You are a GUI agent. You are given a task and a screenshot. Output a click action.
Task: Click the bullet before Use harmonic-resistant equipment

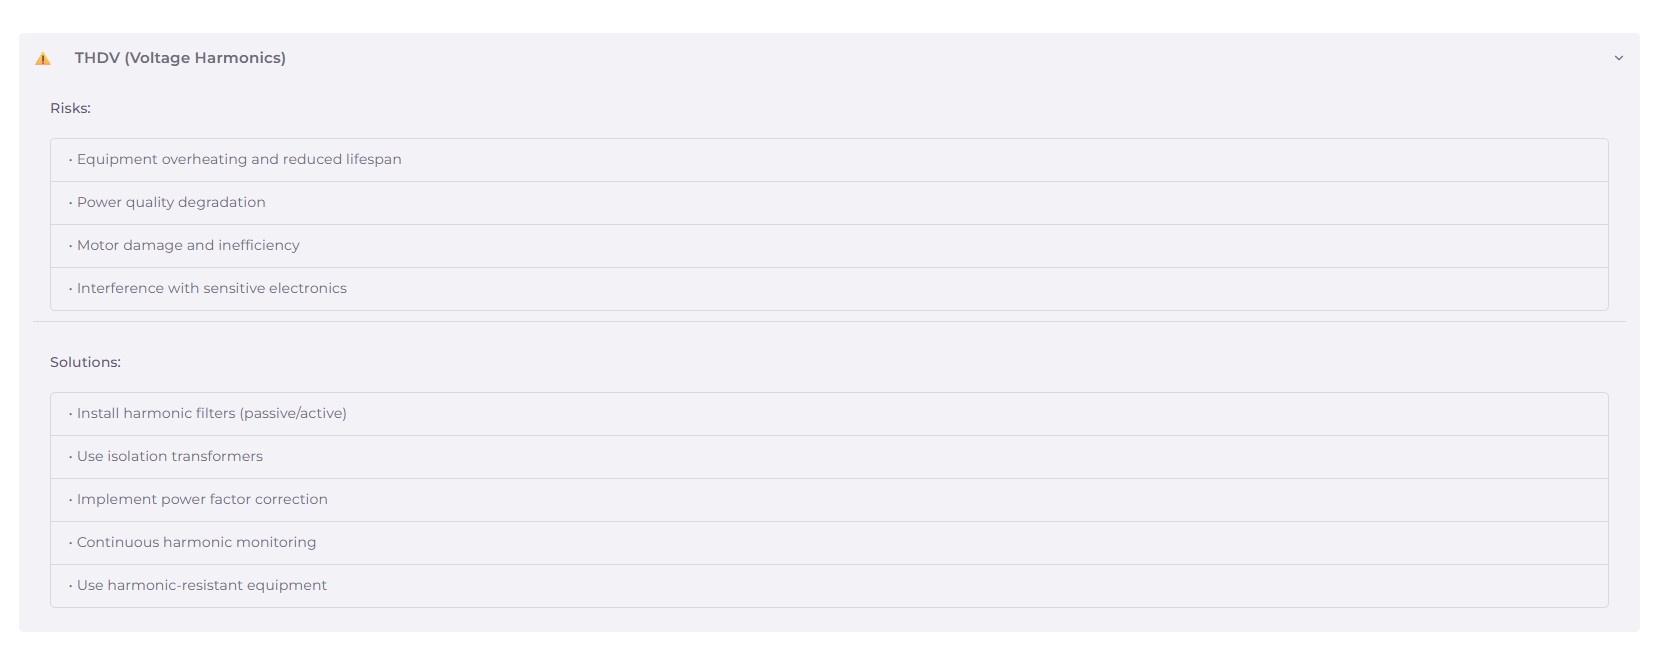(x=70, y=586)
